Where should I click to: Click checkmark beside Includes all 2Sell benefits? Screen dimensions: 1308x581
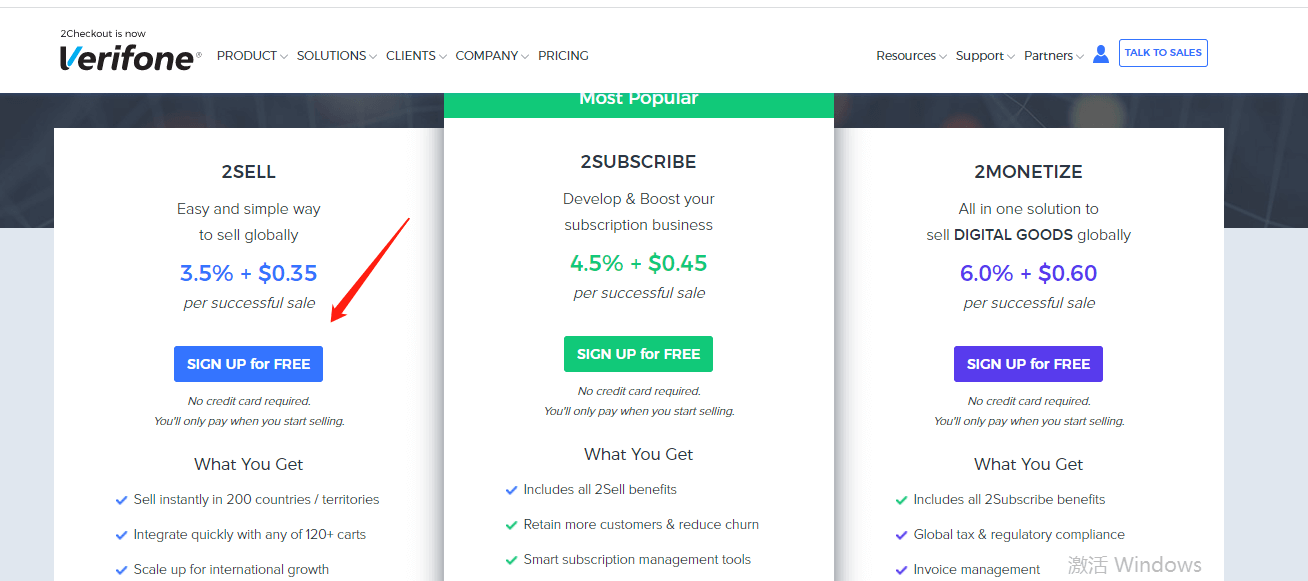(x=512, y=490)
